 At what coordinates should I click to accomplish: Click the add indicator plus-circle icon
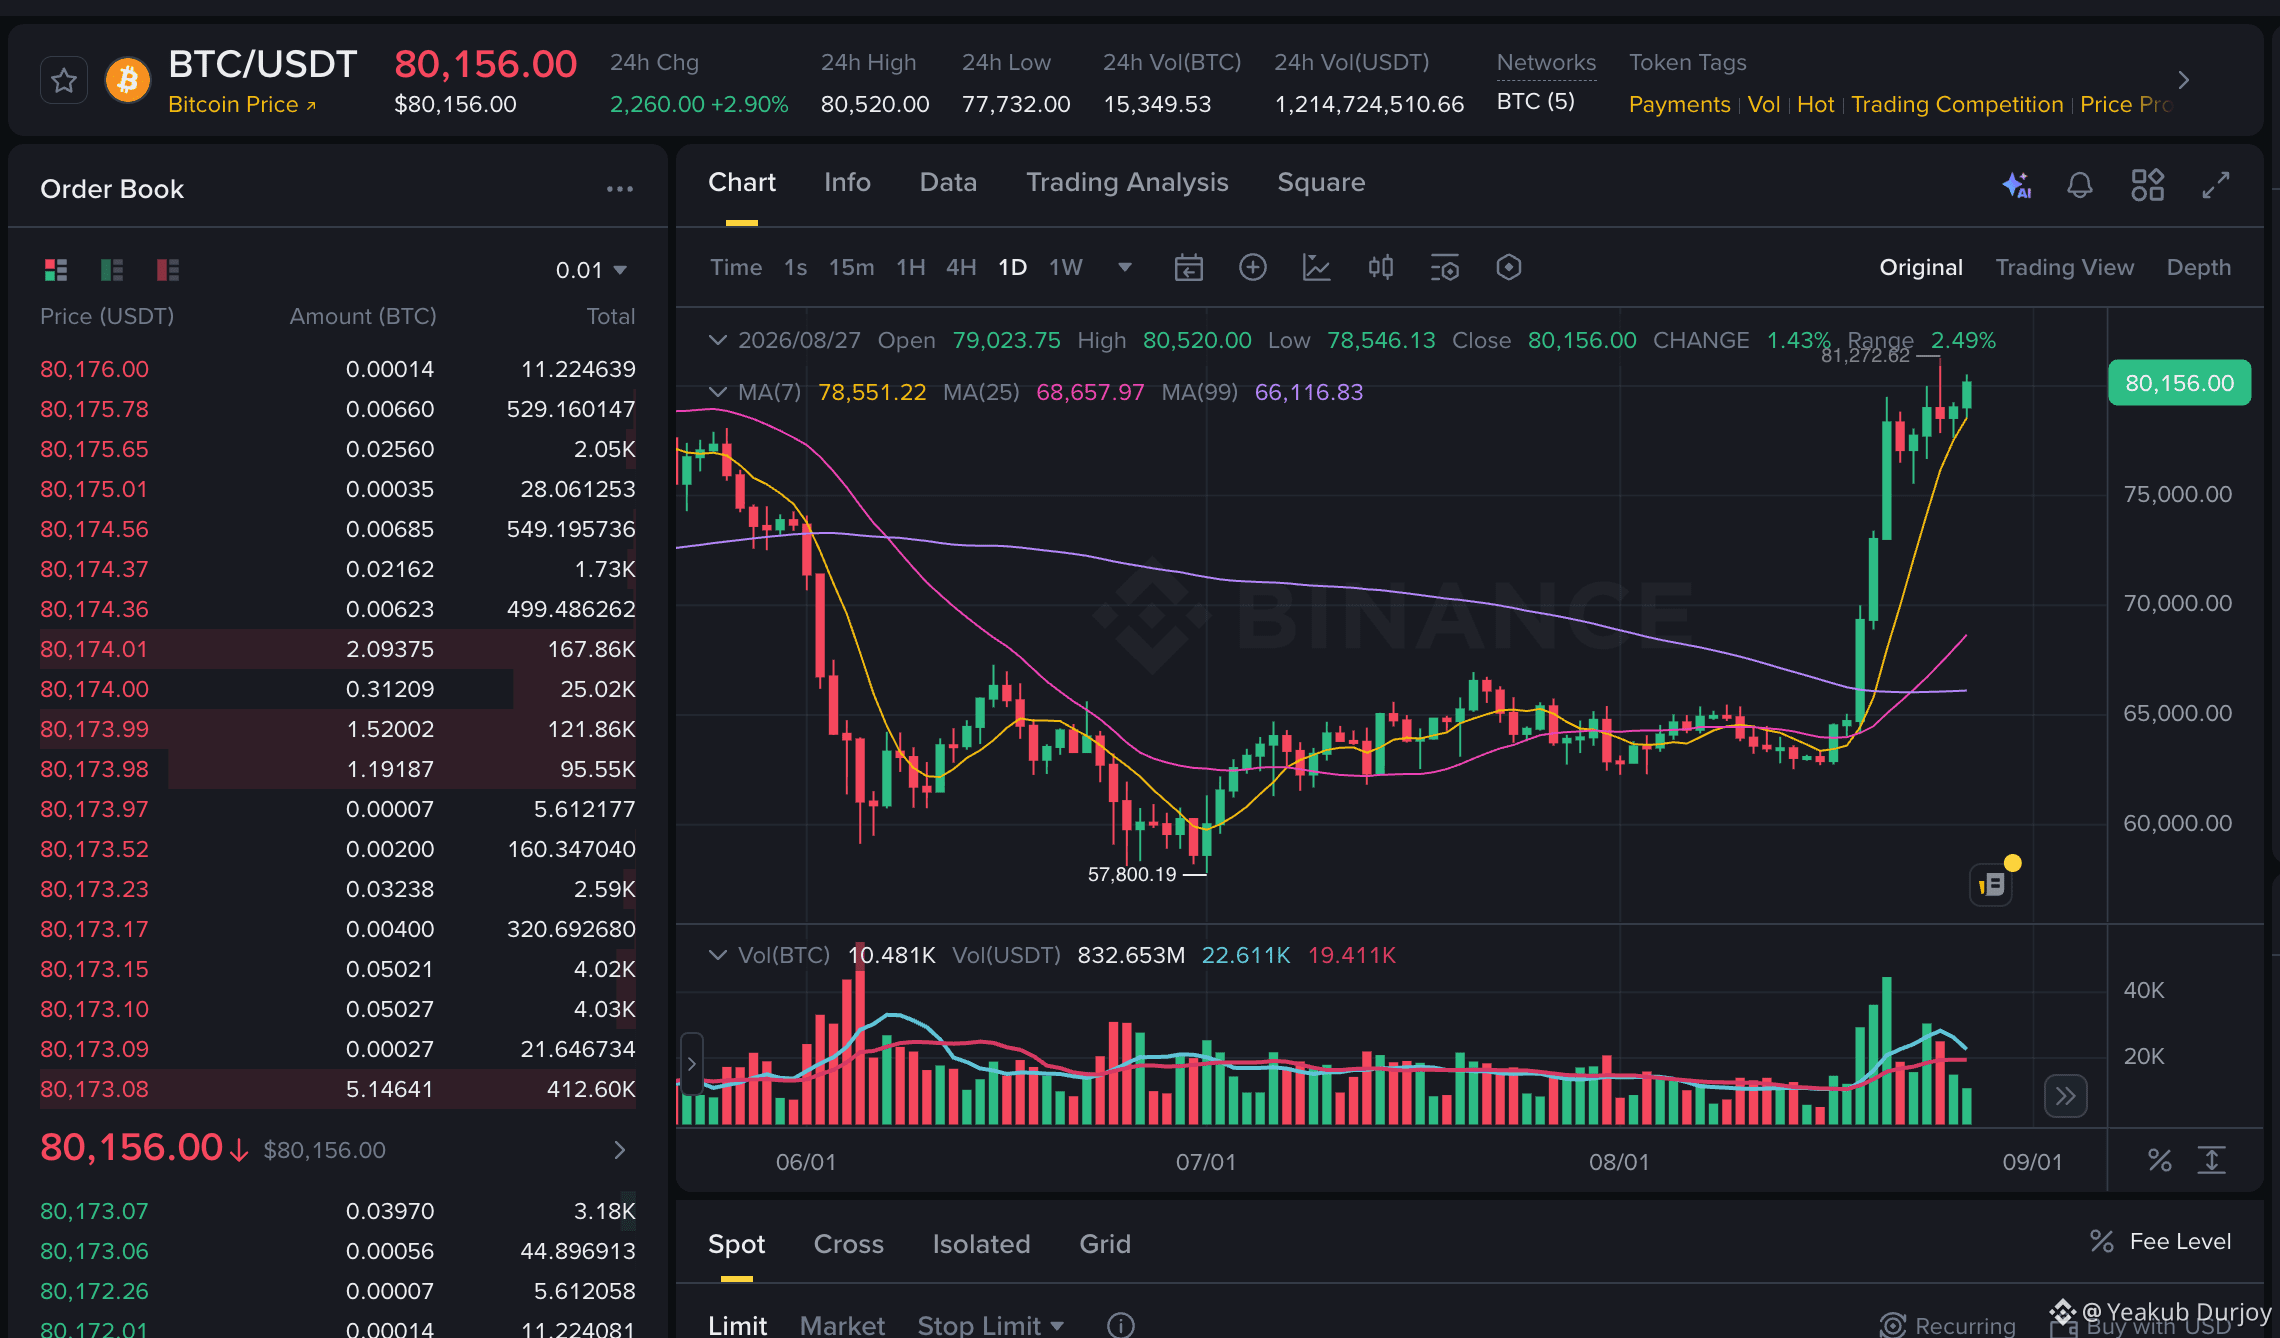(x=1253, y=267)
